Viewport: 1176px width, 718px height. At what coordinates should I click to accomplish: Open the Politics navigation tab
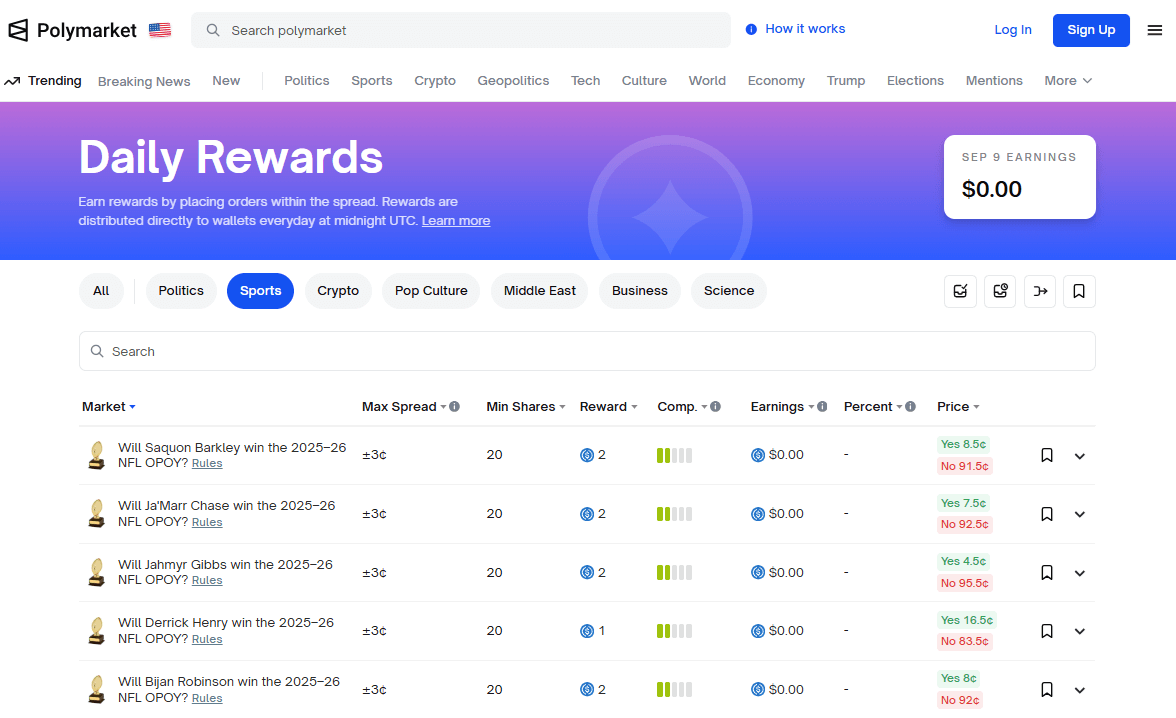click(x=307, y=81)
